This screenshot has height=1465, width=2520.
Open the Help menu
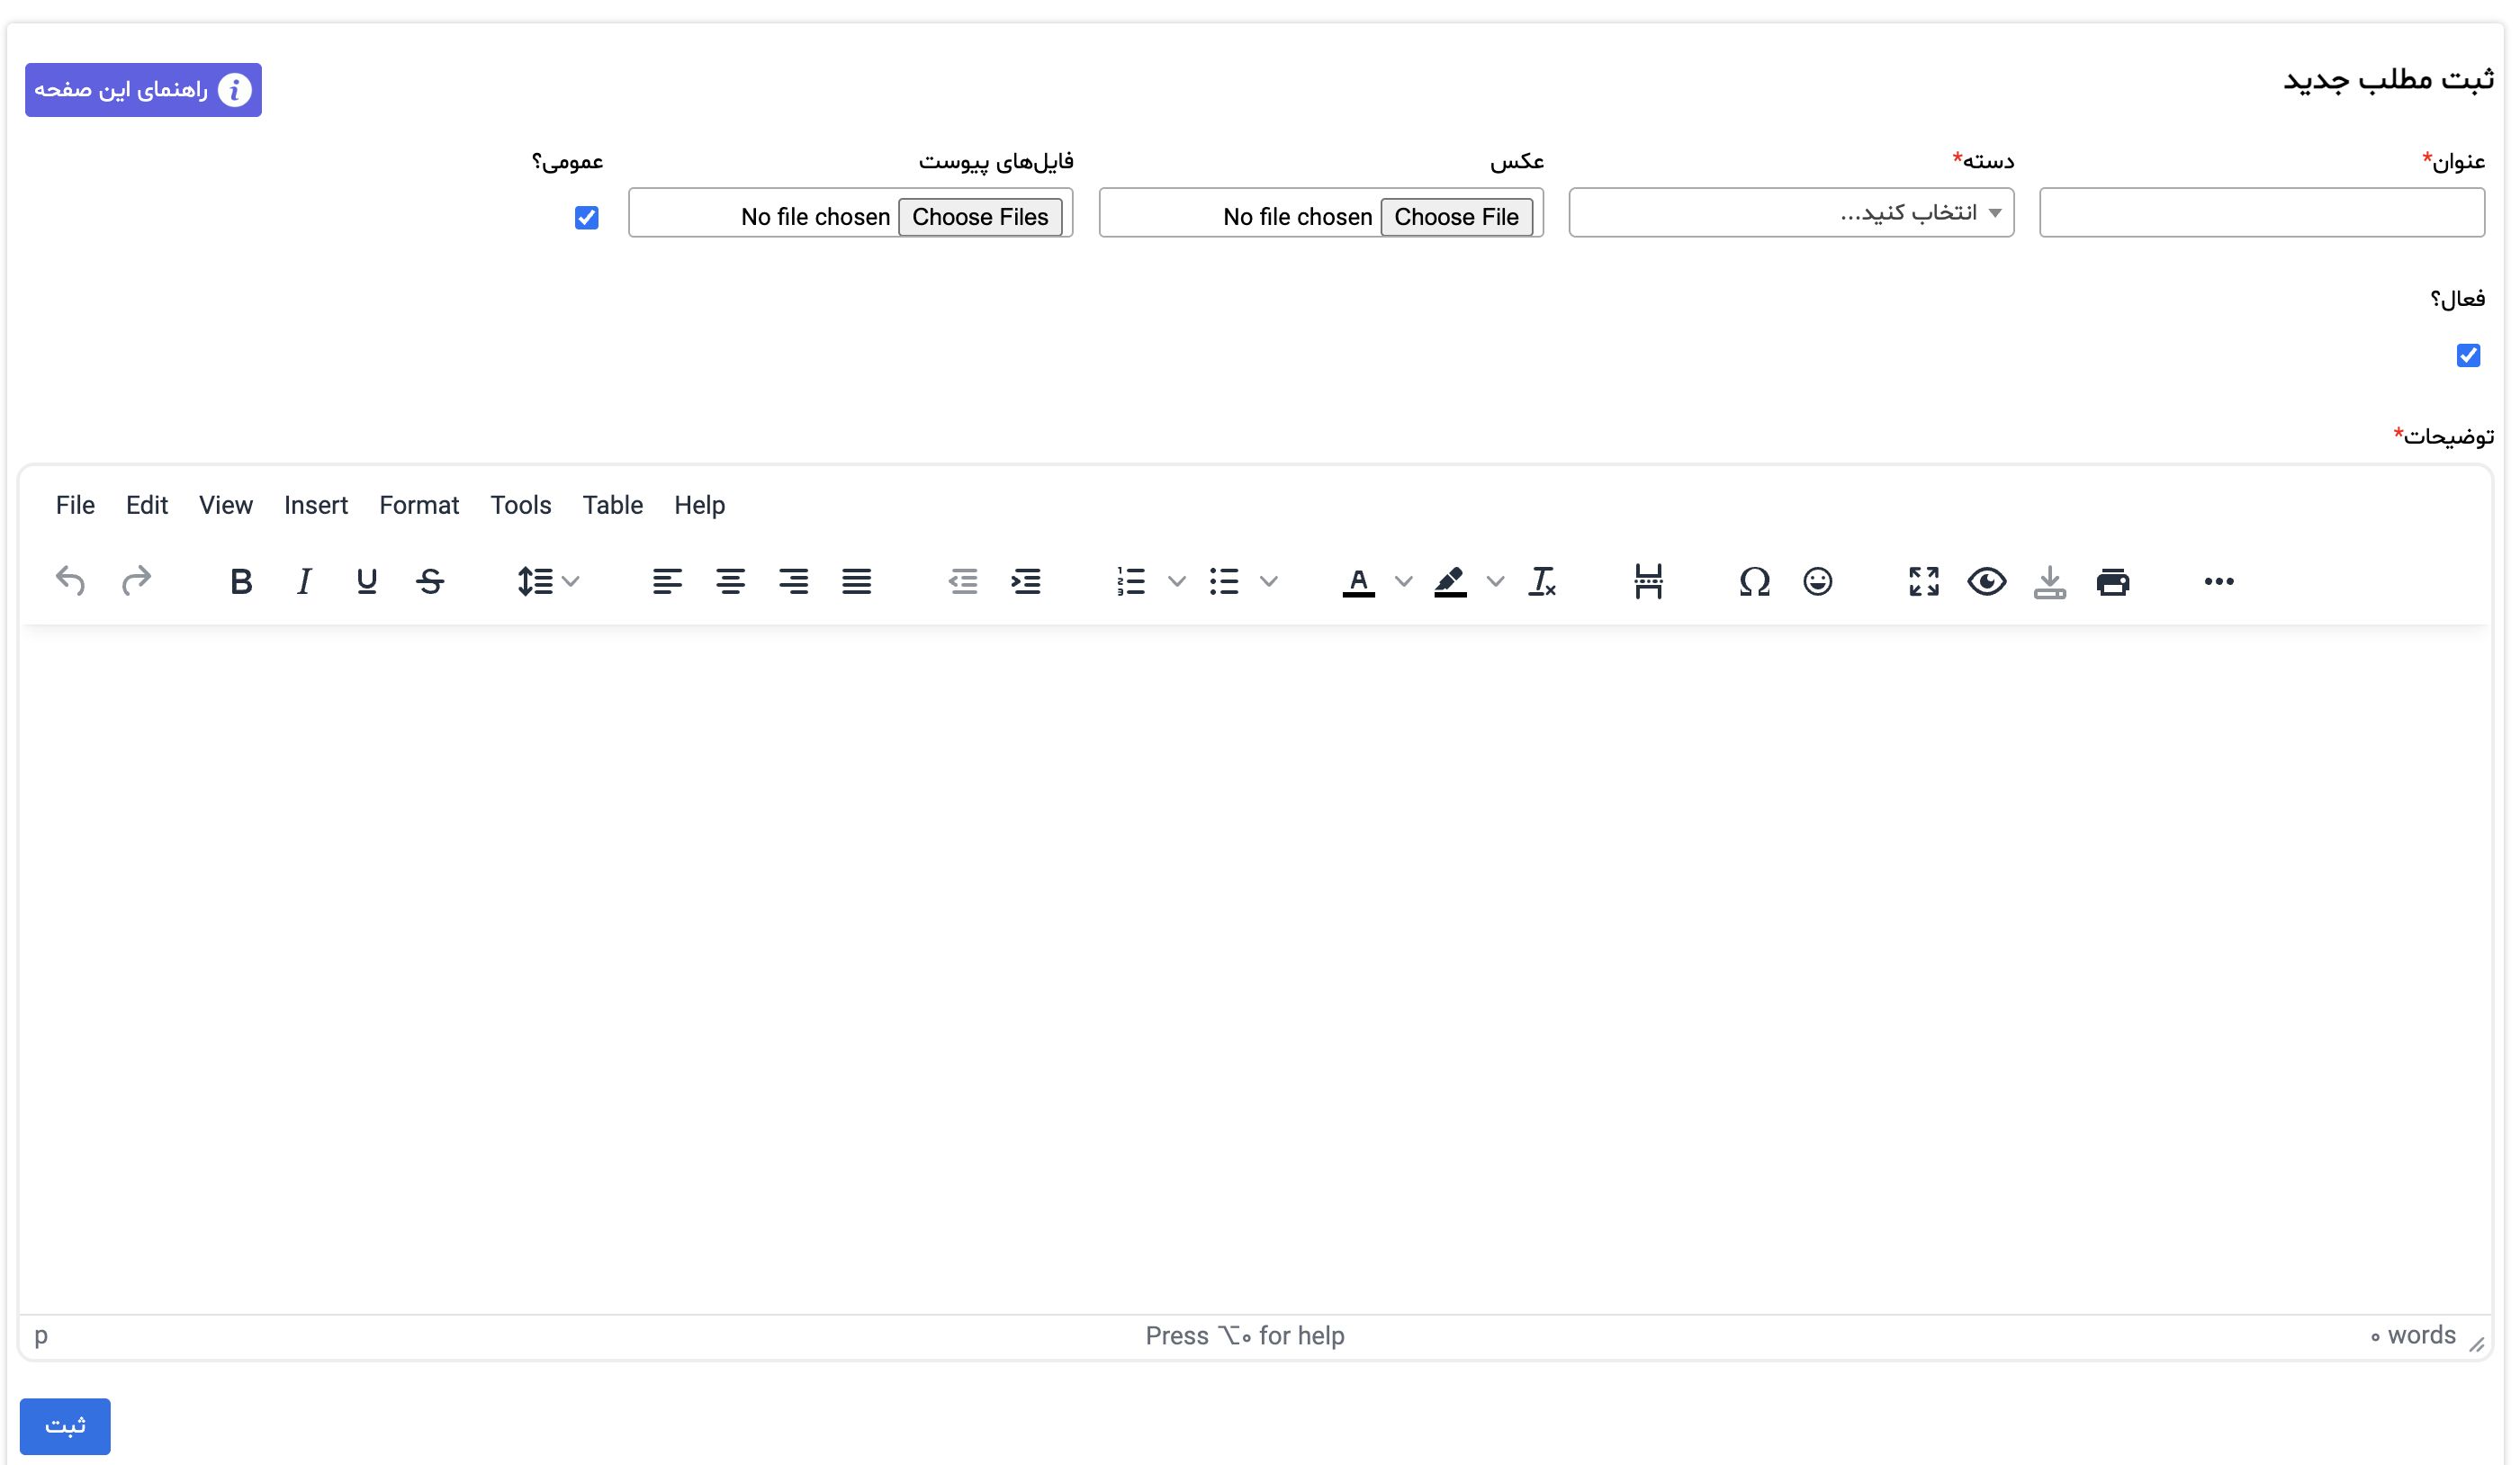699,505
